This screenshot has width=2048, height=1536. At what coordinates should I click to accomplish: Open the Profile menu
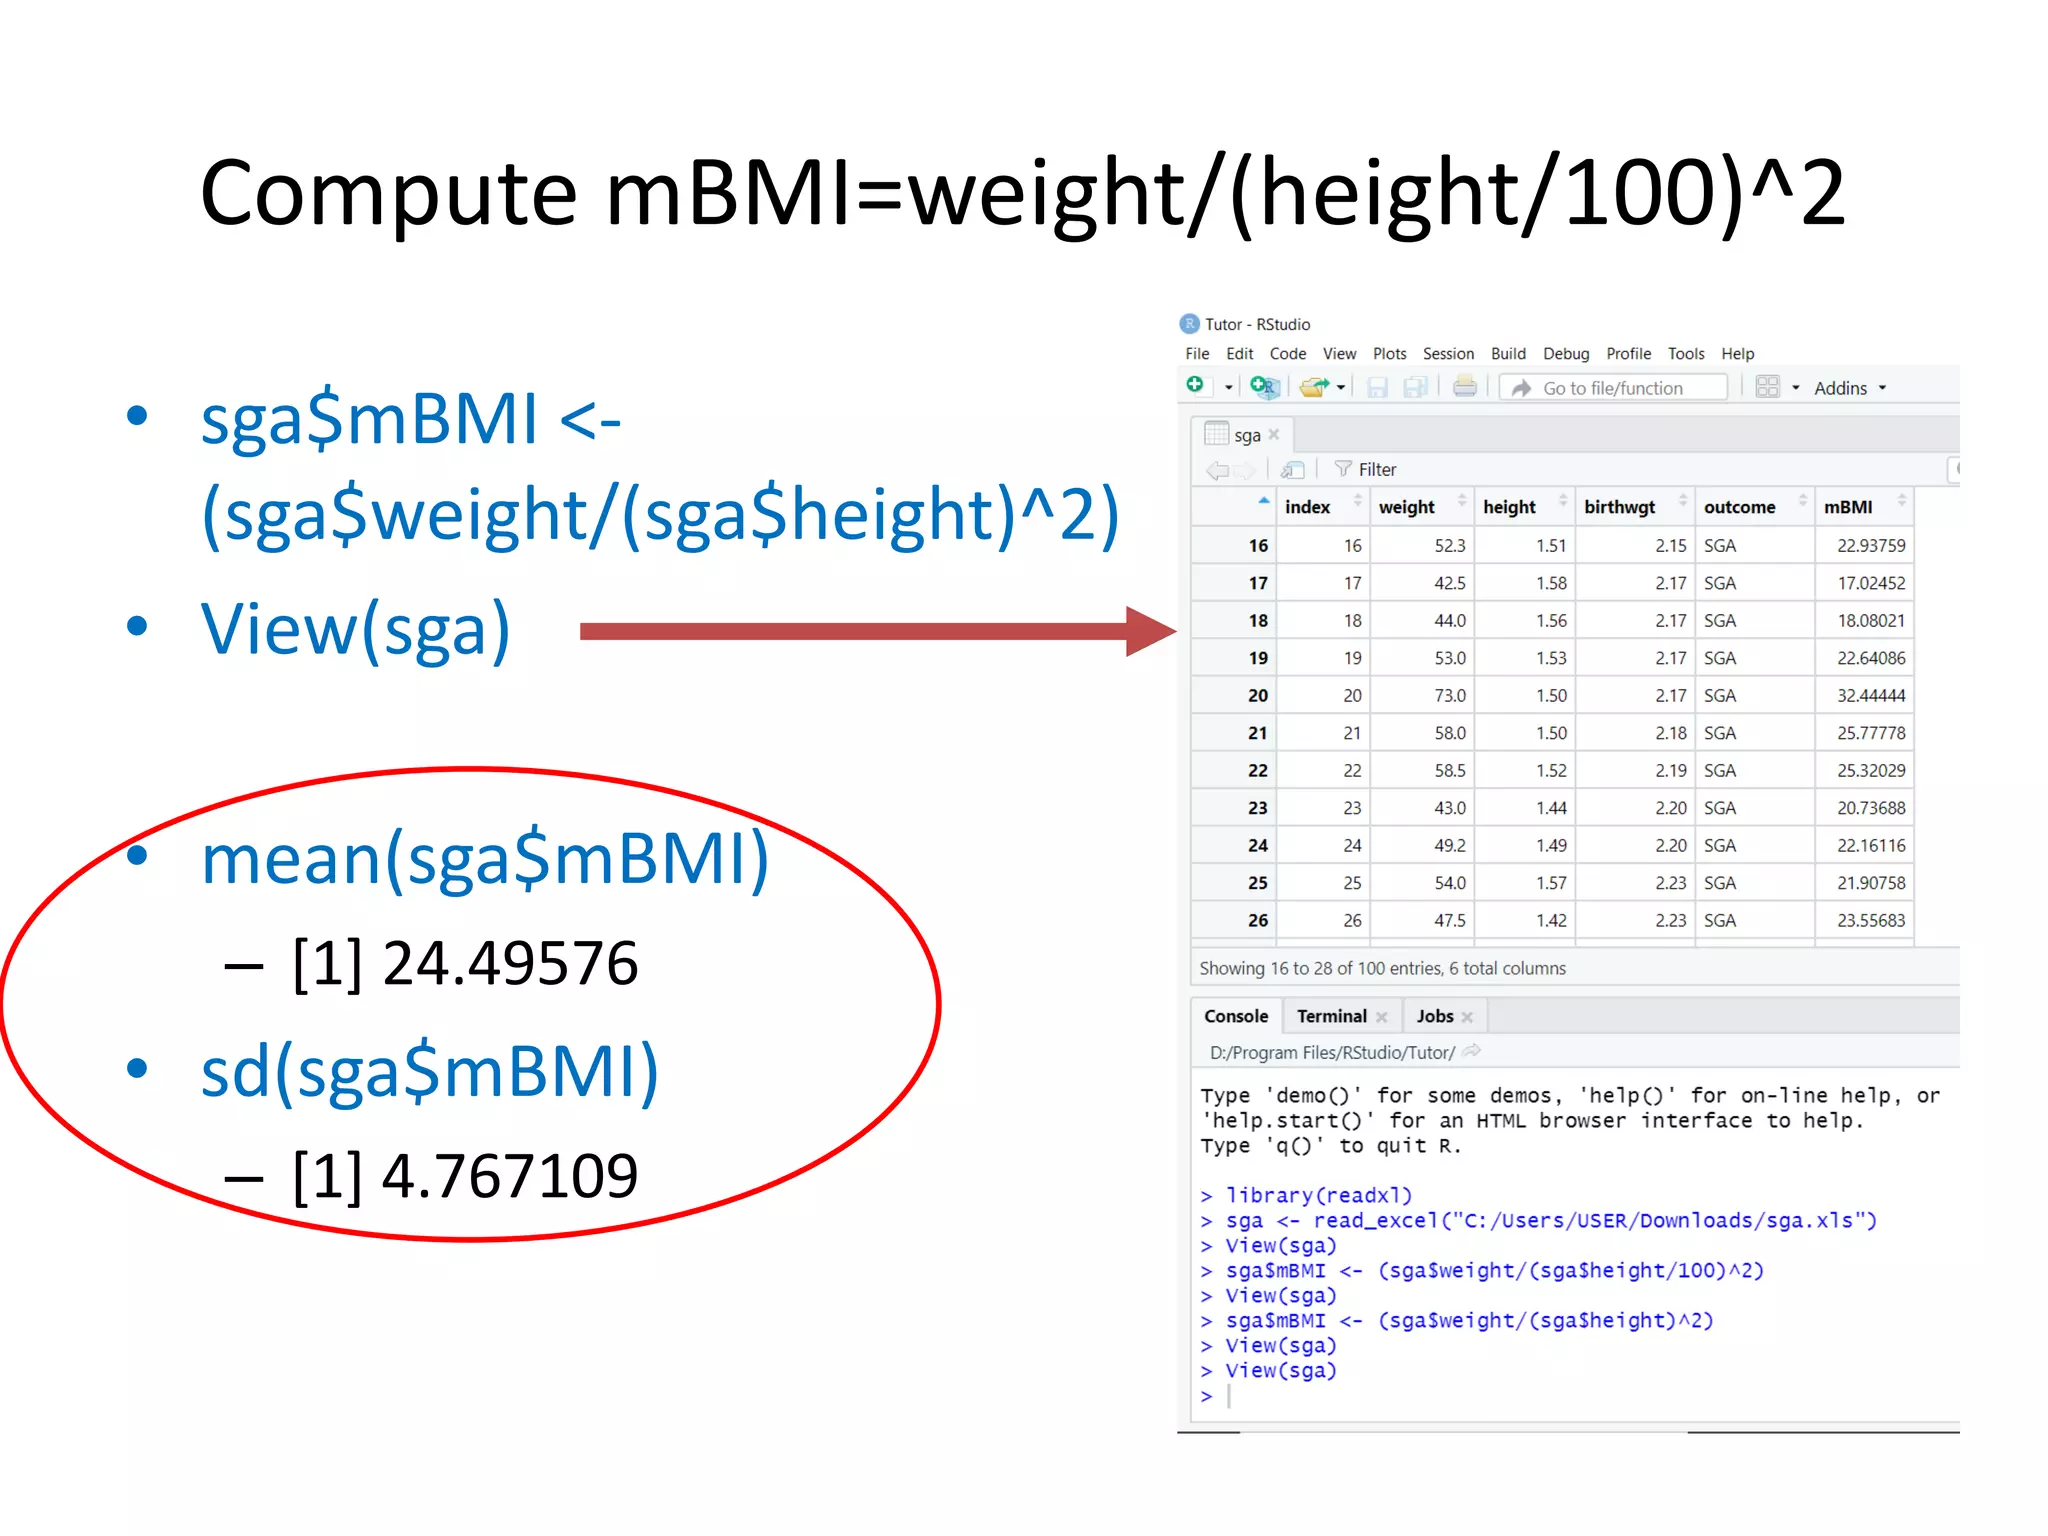(1628, 354)
